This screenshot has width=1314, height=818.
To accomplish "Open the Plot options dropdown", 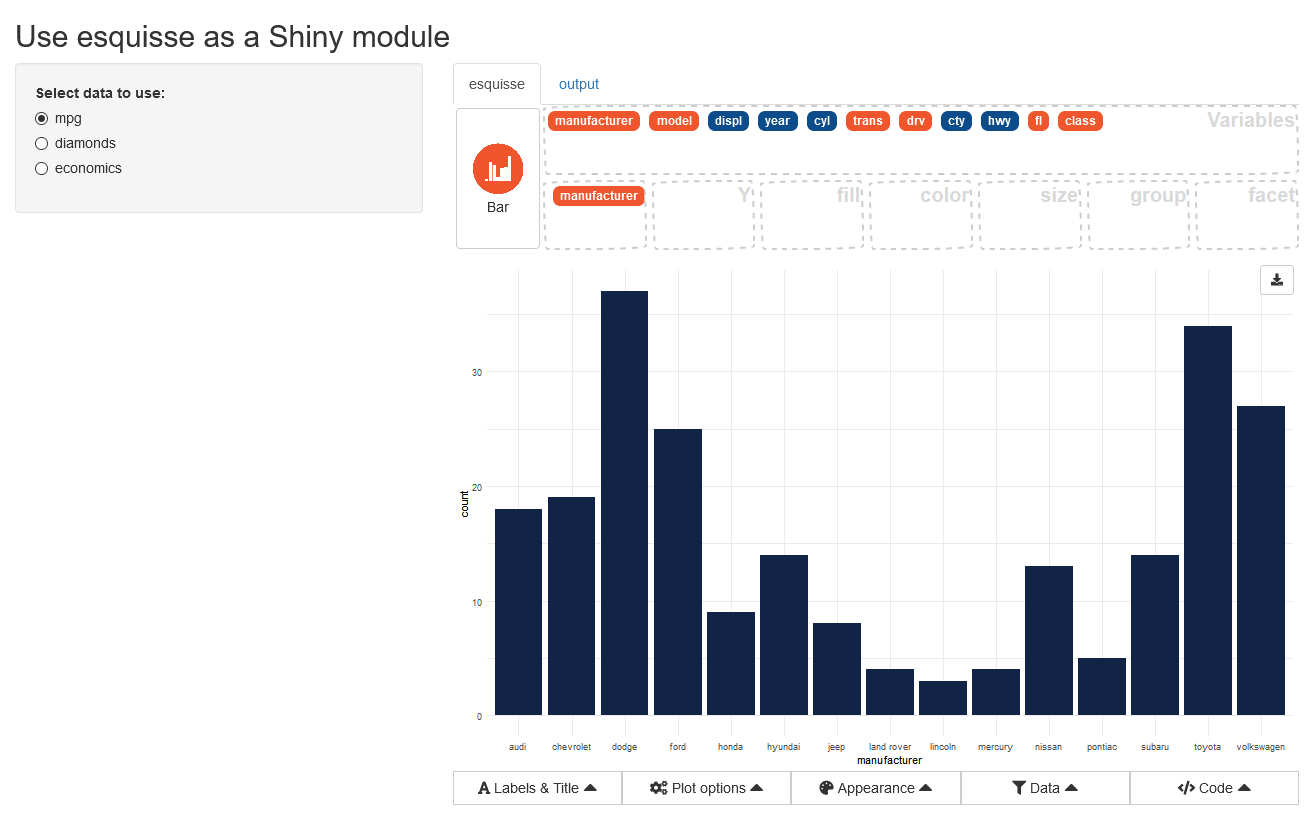I will pos(706,788).
